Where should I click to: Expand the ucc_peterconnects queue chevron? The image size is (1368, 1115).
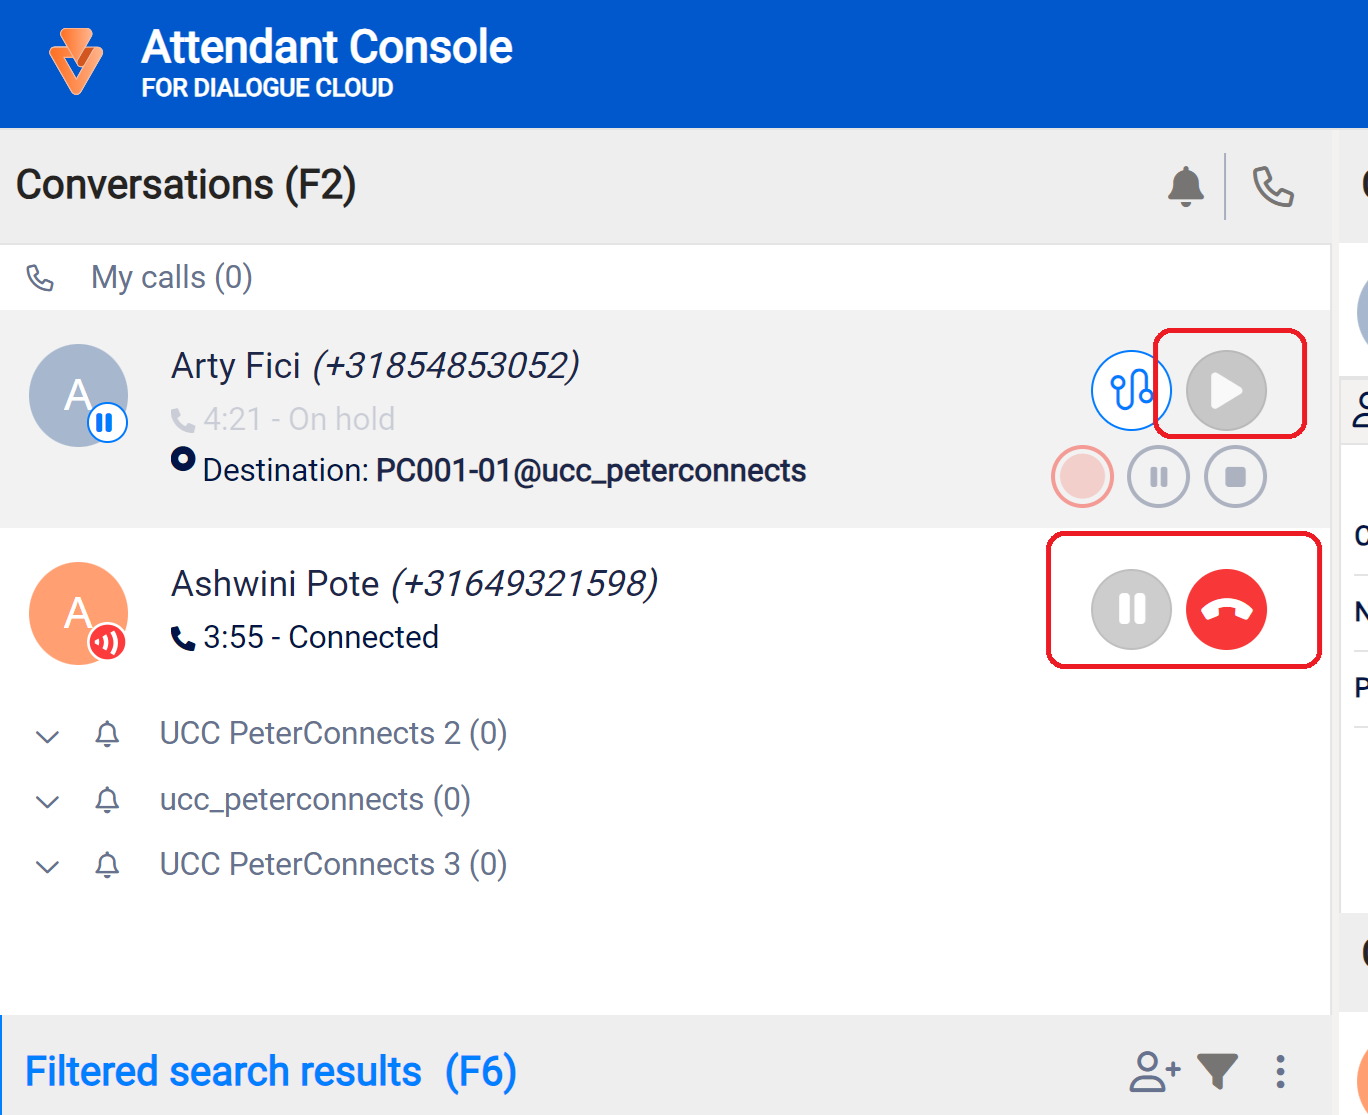click(47, 801)
